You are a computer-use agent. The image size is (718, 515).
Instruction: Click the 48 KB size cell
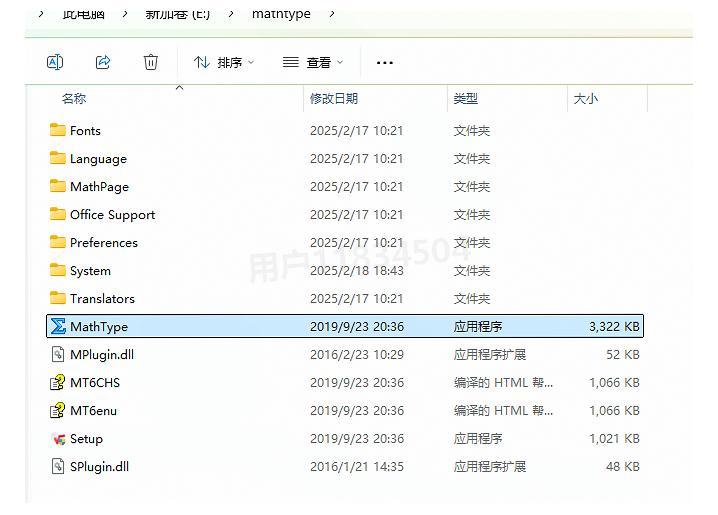coord(623,467)
